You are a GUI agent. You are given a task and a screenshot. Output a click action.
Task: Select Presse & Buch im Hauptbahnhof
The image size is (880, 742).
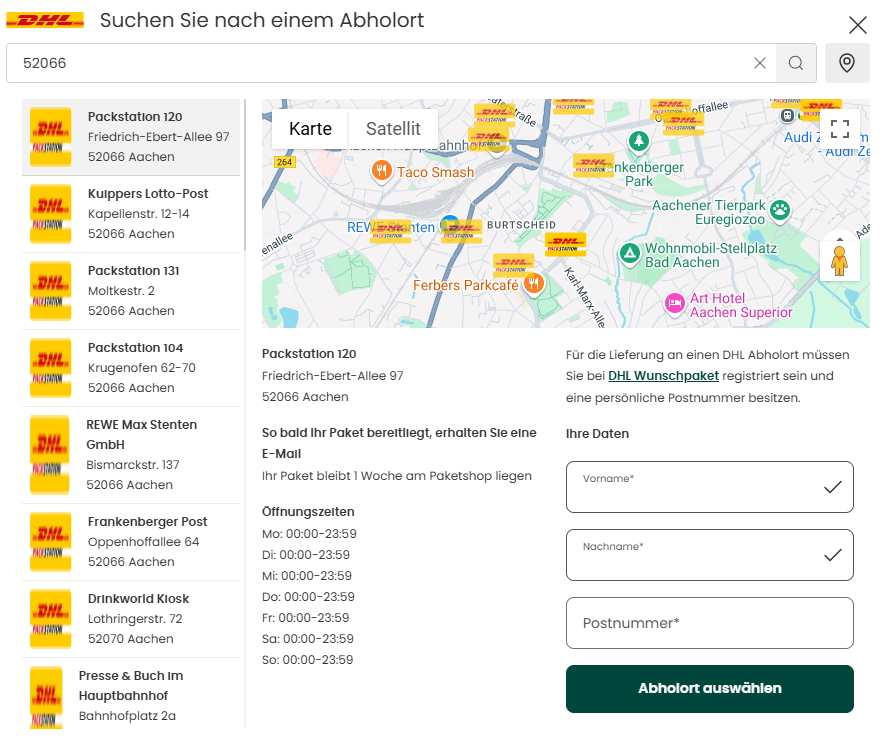click(x=131, y=695)
